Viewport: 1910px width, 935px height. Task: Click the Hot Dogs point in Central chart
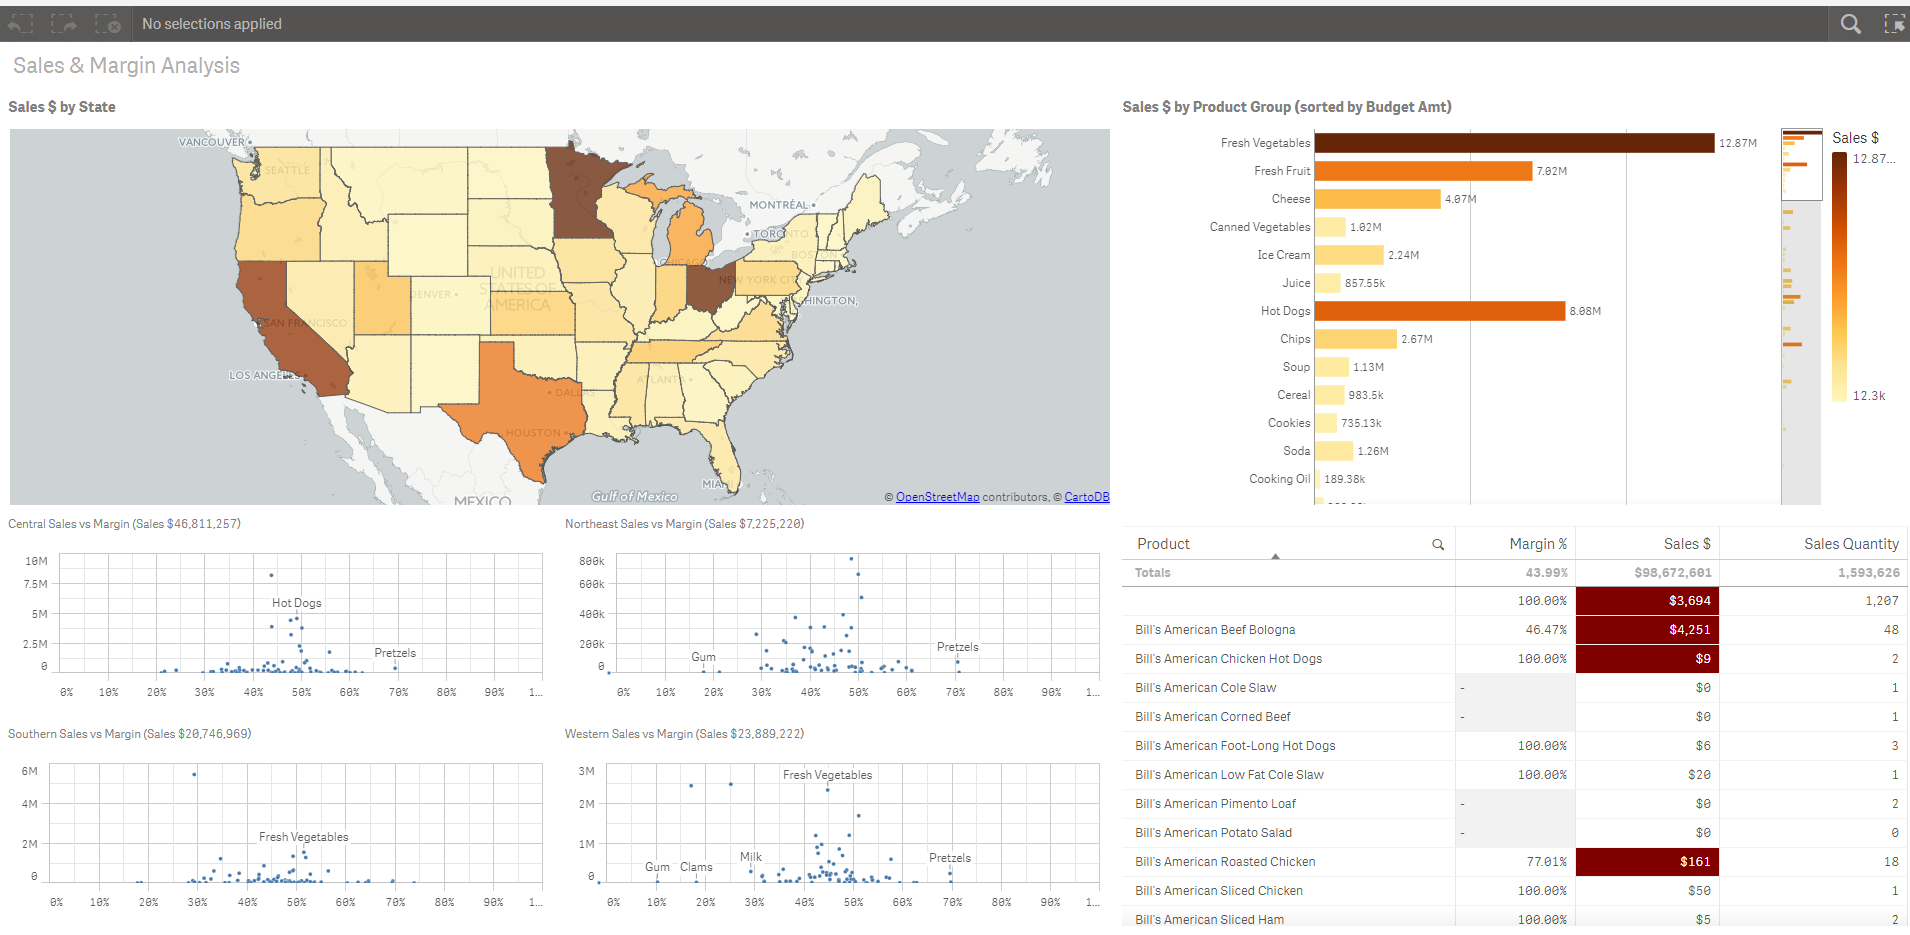point(297,619)
